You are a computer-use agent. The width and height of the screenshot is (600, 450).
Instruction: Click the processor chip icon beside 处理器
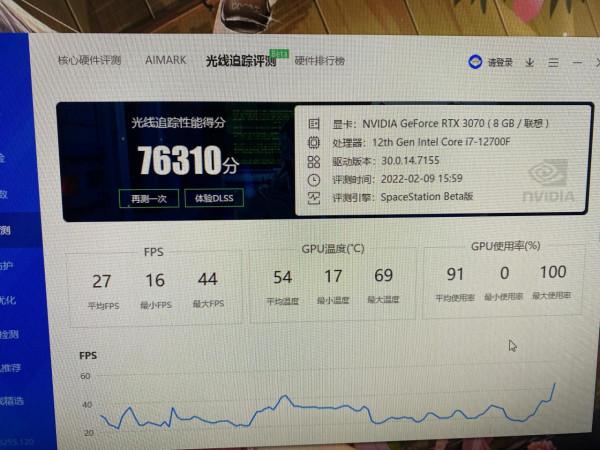coord(314,142)
